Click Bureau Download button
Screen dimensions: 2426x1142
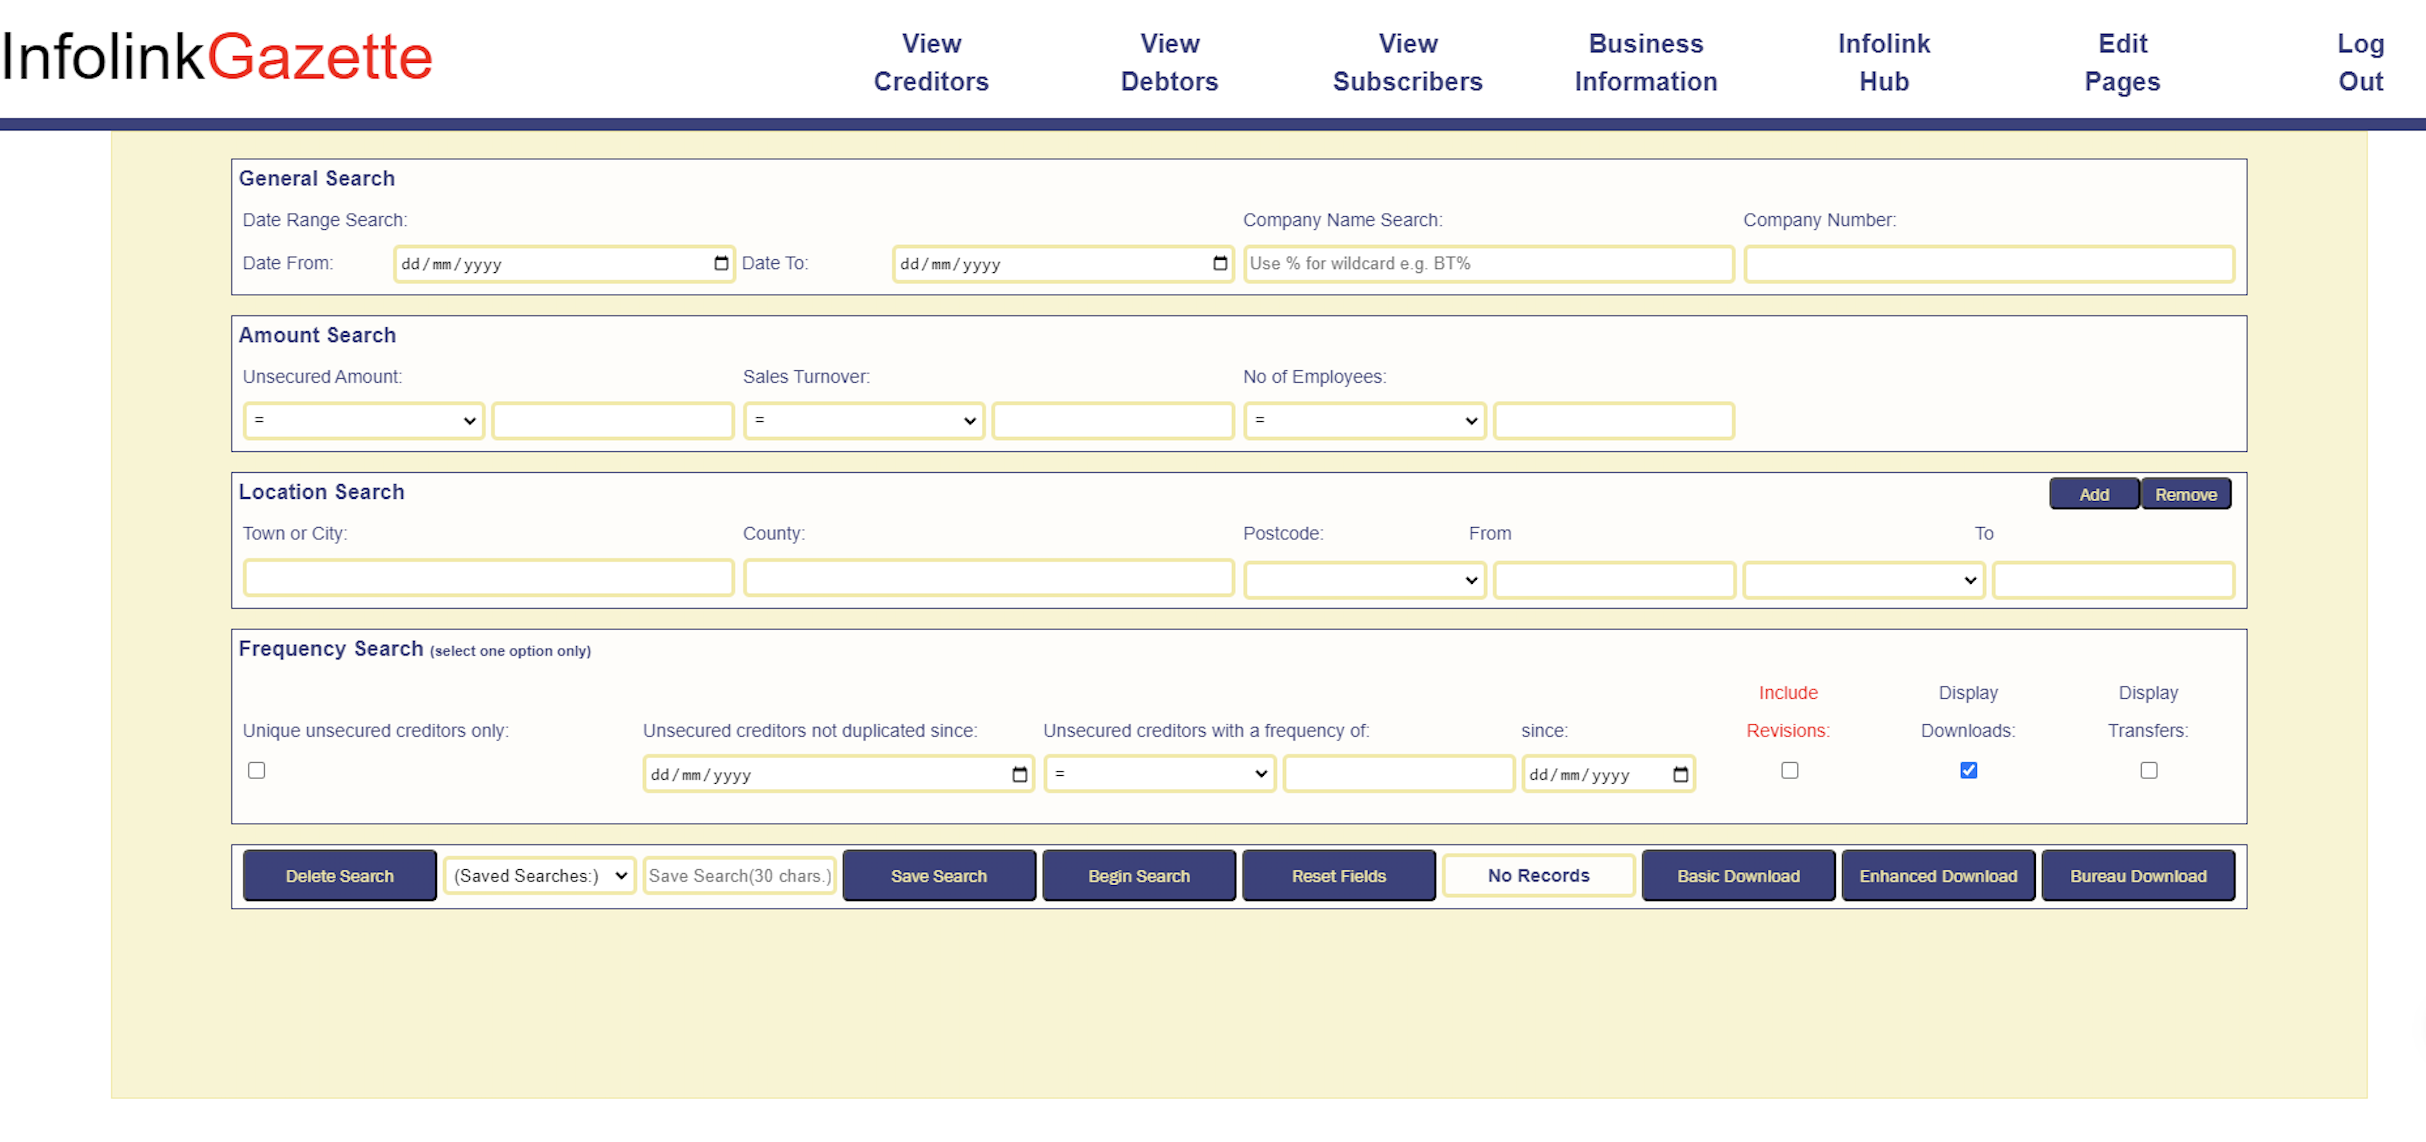pos(2138,876)
